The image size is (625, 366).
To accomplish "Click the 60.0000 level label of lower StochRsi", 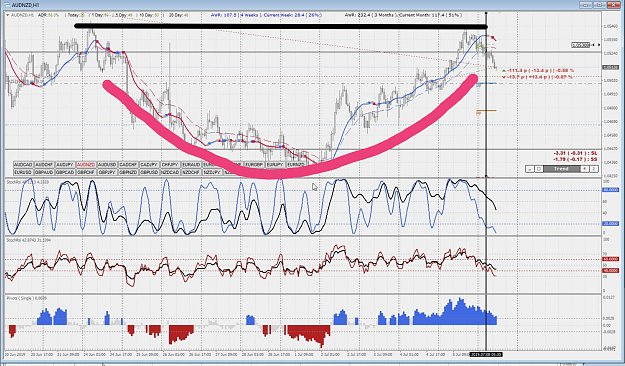I will pyautogui.click(x=611, y=259).
